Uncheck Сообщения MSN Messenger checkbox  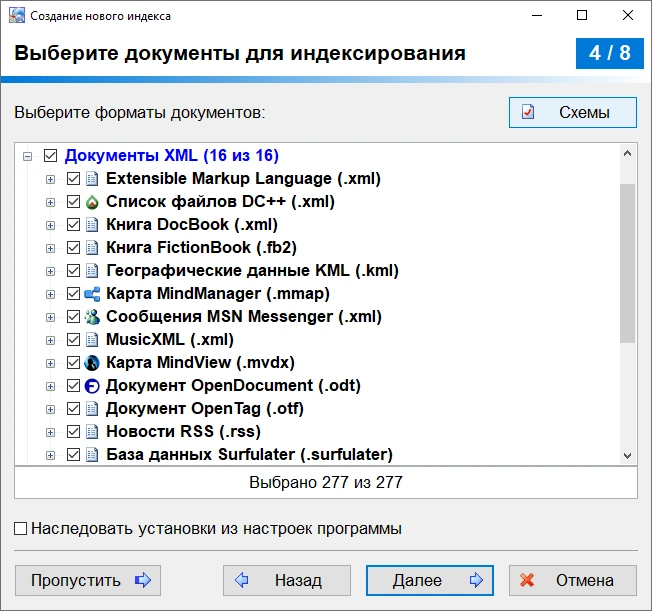[74, 317]
